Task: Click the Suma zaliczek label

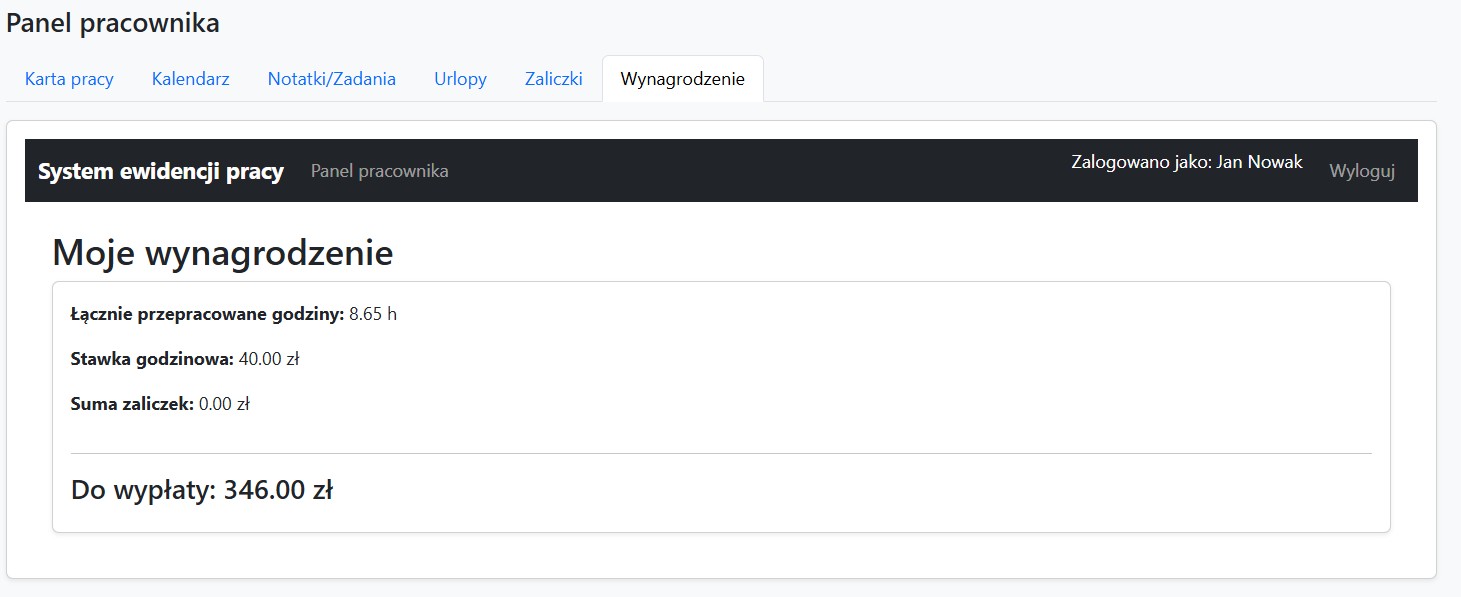Action: (132, 404)
